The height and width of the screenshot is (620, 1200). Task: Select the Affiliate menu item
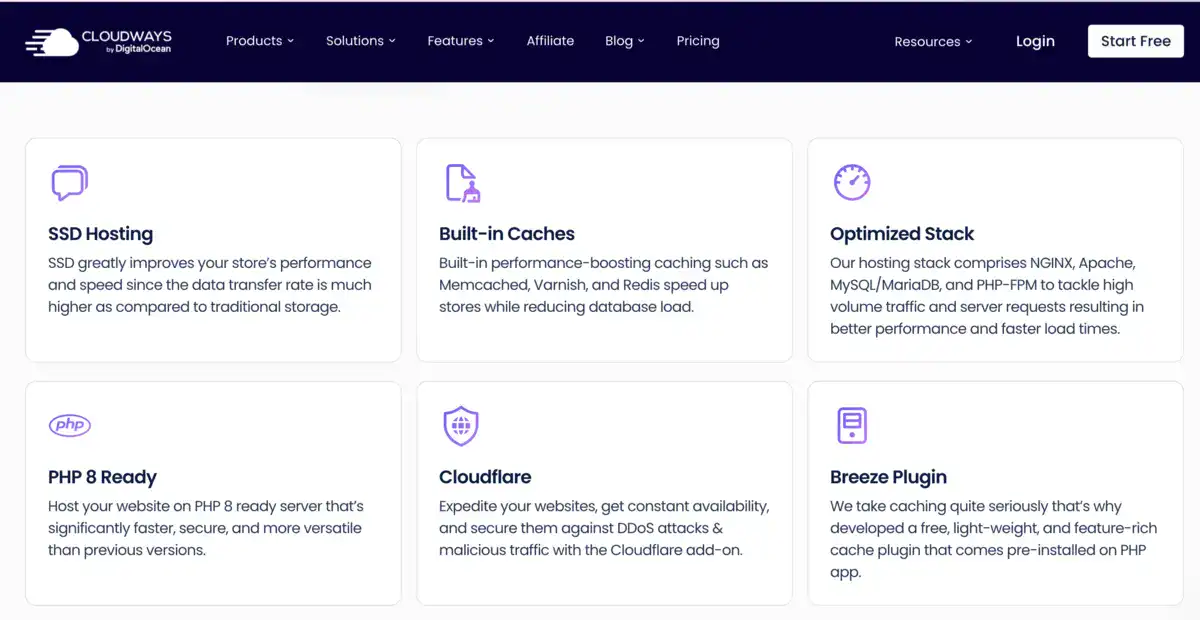coord(550,41)
